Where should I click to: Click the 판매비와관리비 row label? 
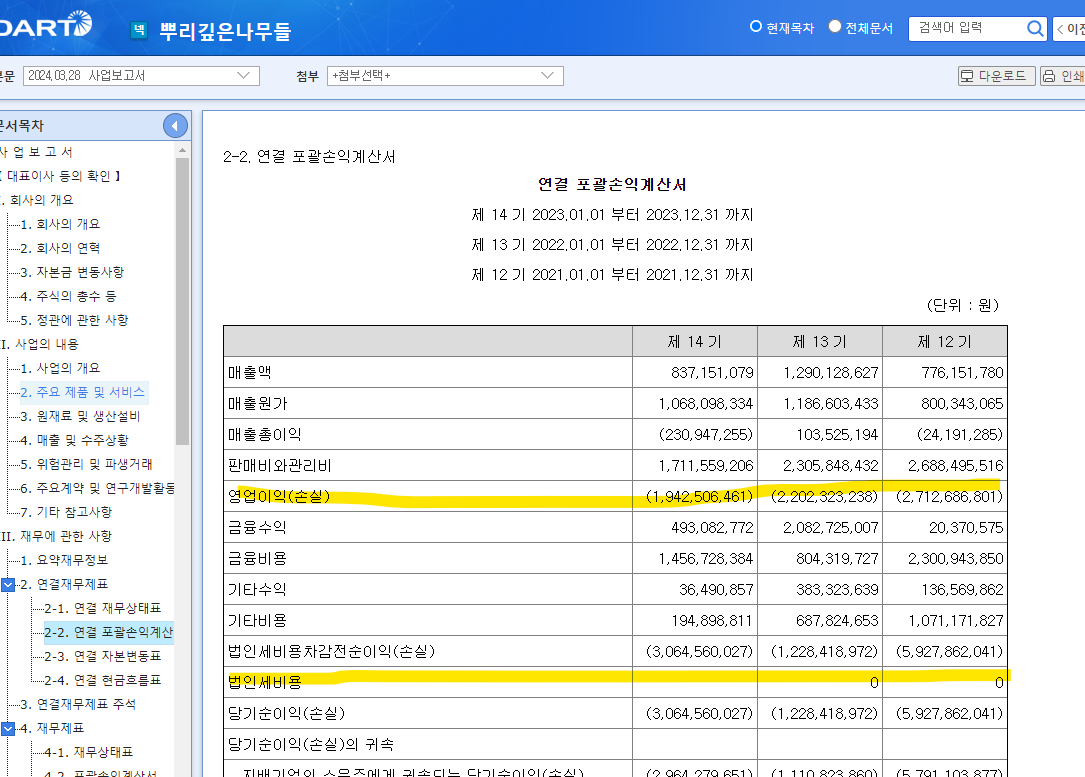point(280,466)
